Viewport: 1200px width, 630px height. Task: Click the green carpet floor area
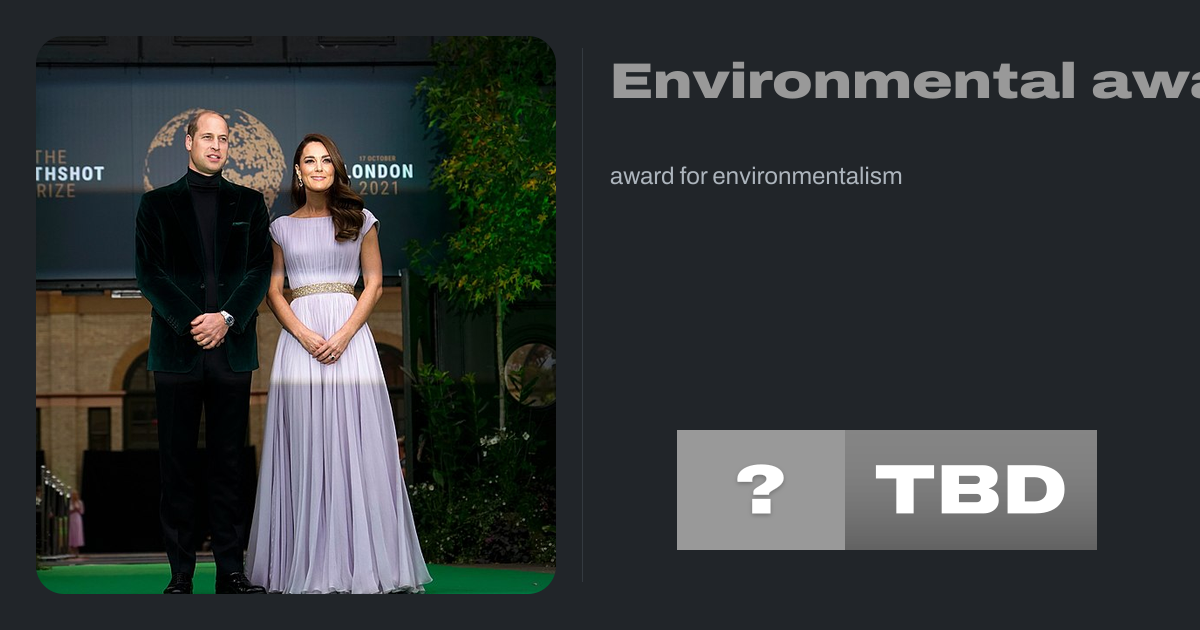tap(296, 578)
